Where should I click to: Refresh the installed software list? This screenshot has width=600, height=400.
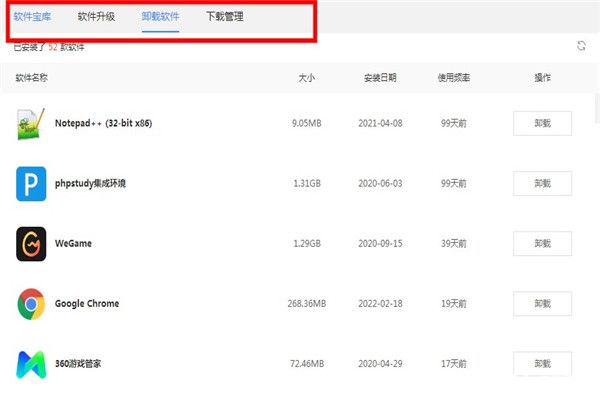[x=581, y=46]
